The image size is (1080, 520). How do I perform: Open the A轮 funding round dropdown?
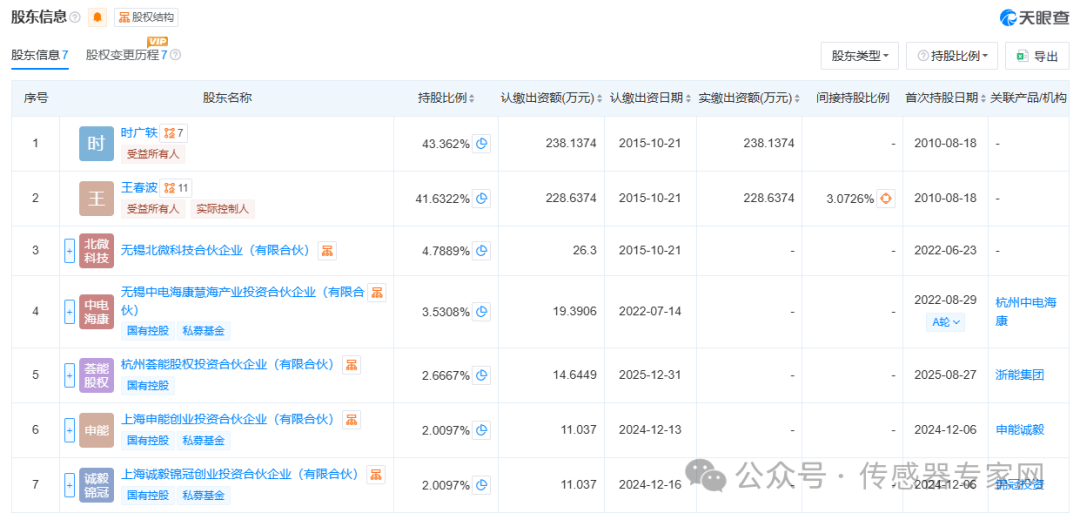point(945,322)
